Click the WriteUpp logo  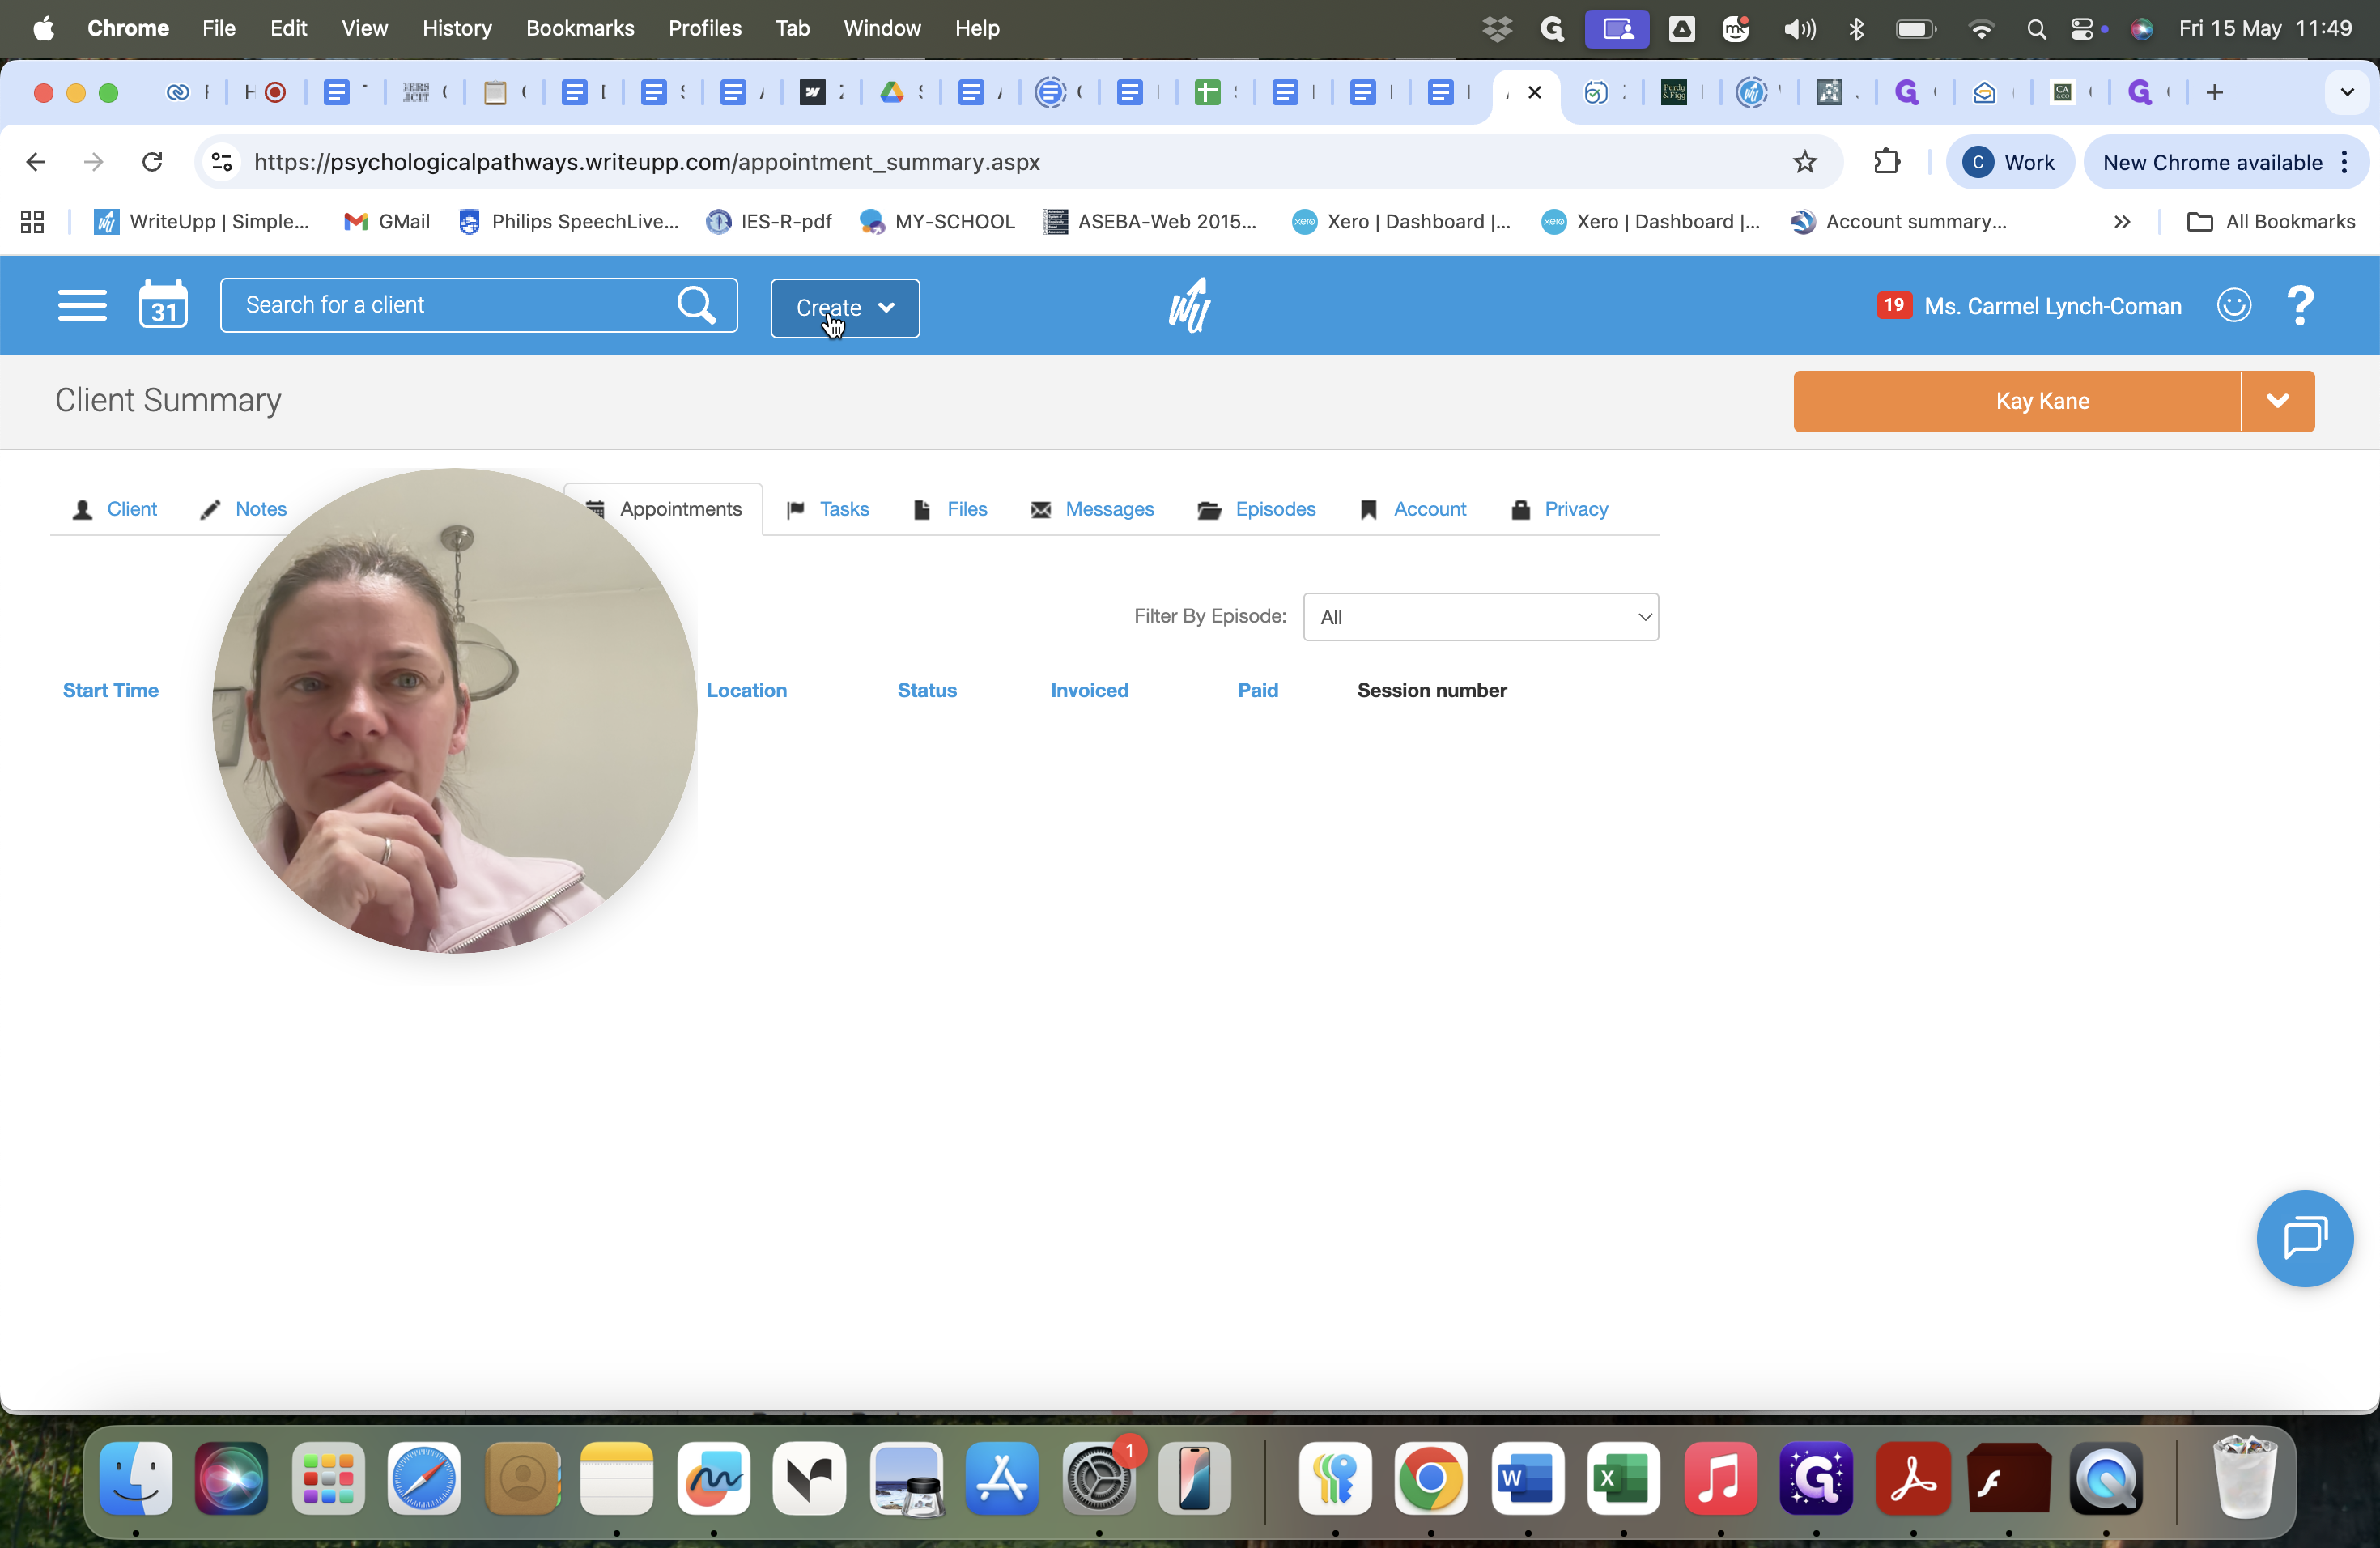(1190, 305)
